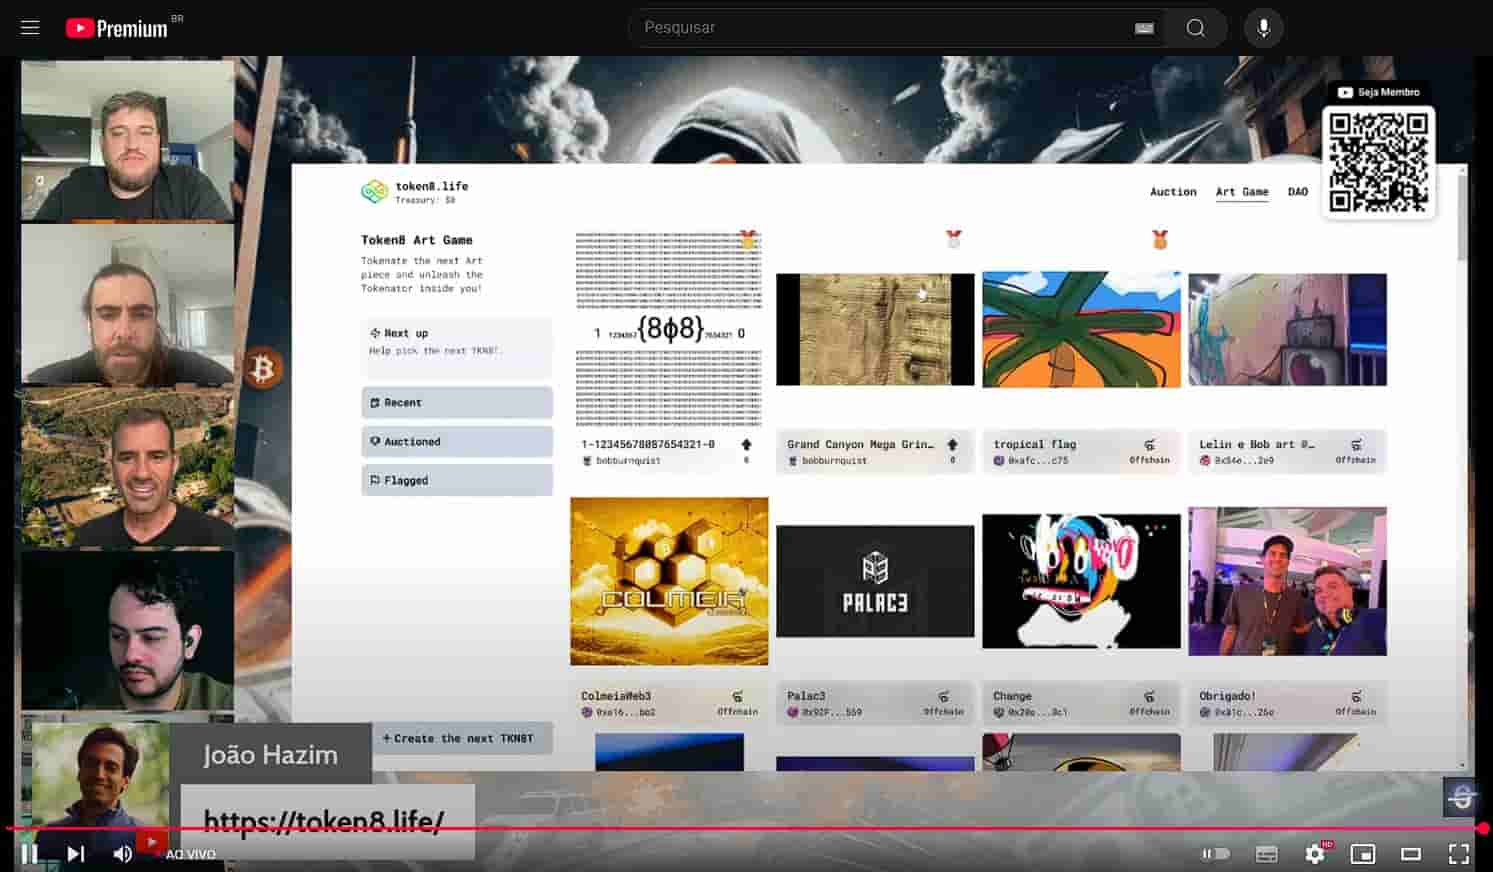Click the Token8 Art Game heading
This screenshot has height=872, width=1493.
pyautogui.click(x=417, y=240)
